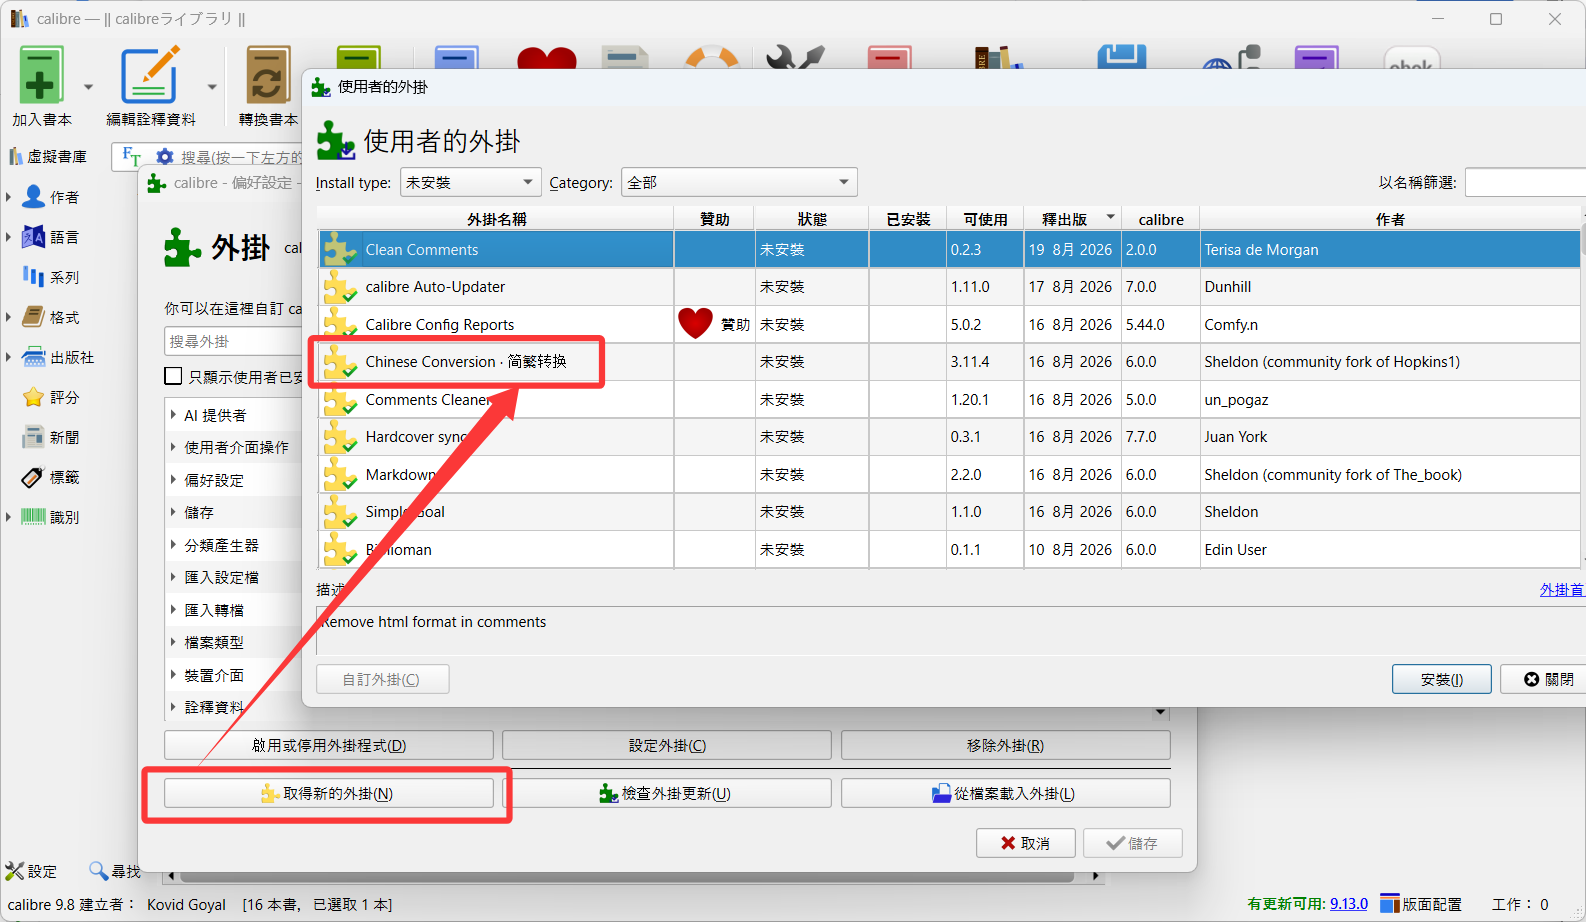Image resolution: width=1586 pixels, height=922 pixels.
Task: Select the 標籤 tags item in sidebar
Action: click(50, 477)
